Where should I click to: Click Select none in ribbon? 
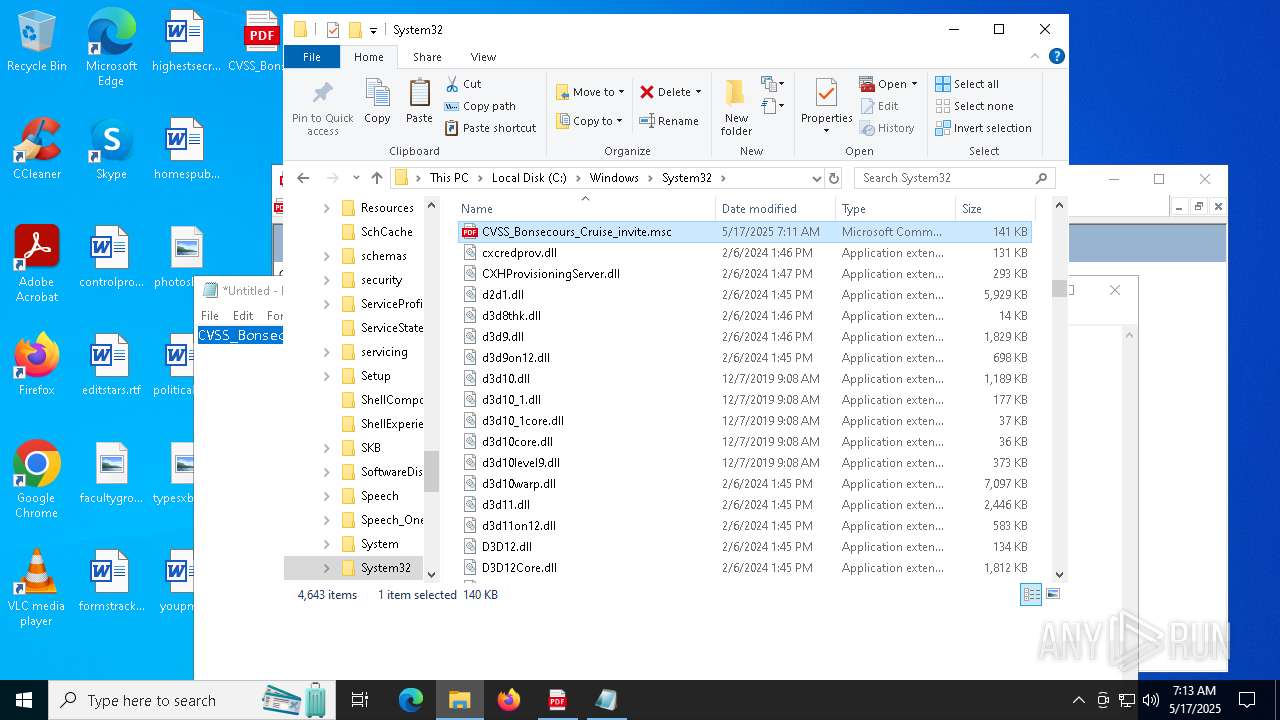pos(974,106)
